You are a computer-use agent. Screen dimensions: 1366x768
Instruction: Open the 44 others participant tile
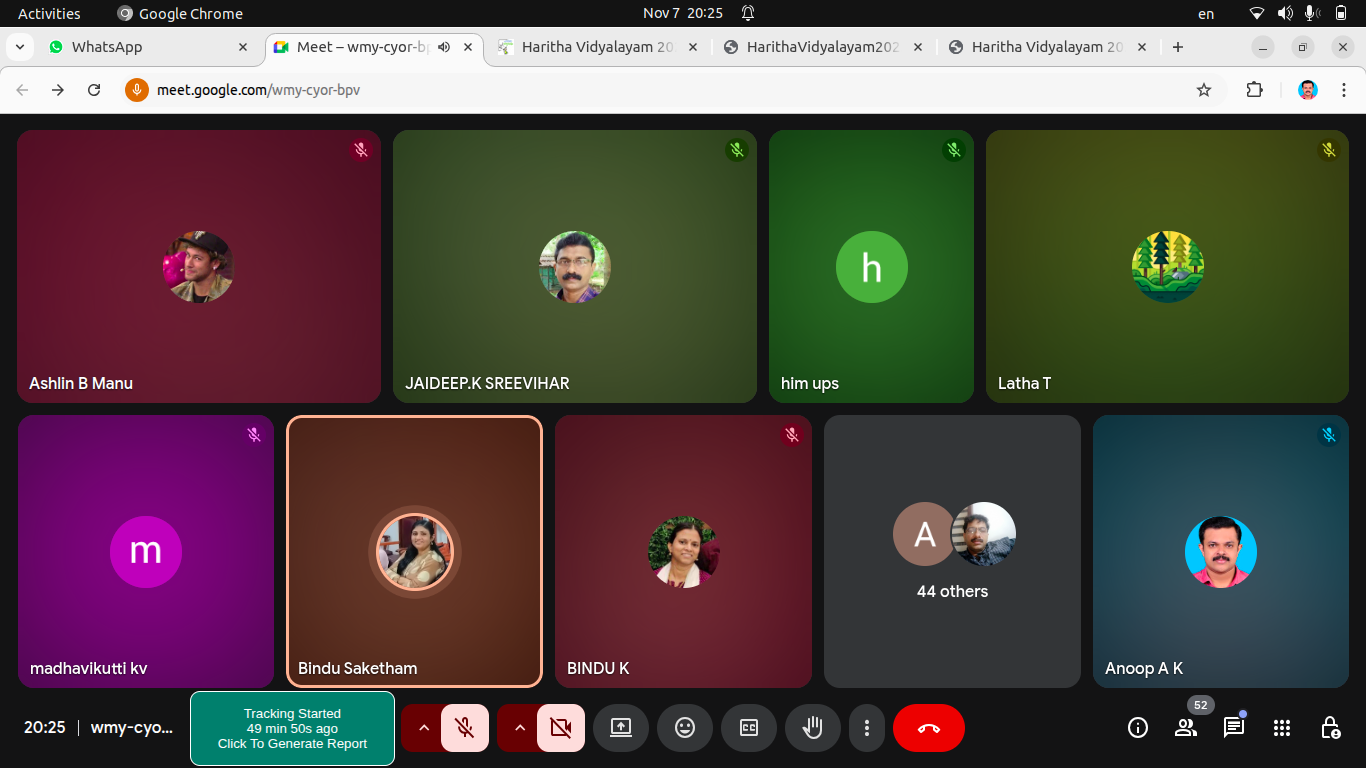(952, 552)
